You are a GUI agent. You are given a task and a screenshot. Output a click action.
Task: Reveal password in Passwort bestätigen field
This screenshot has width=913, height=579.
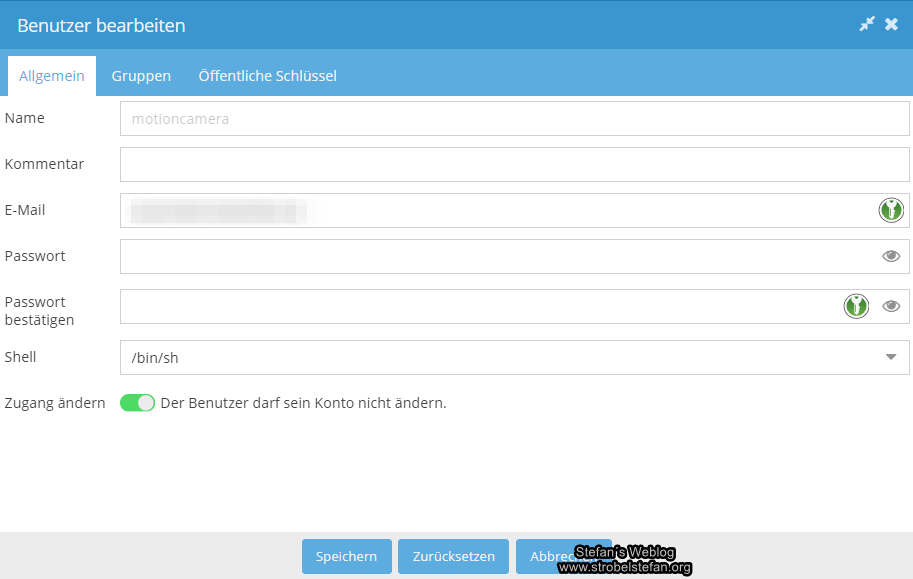tap(891, 306)
